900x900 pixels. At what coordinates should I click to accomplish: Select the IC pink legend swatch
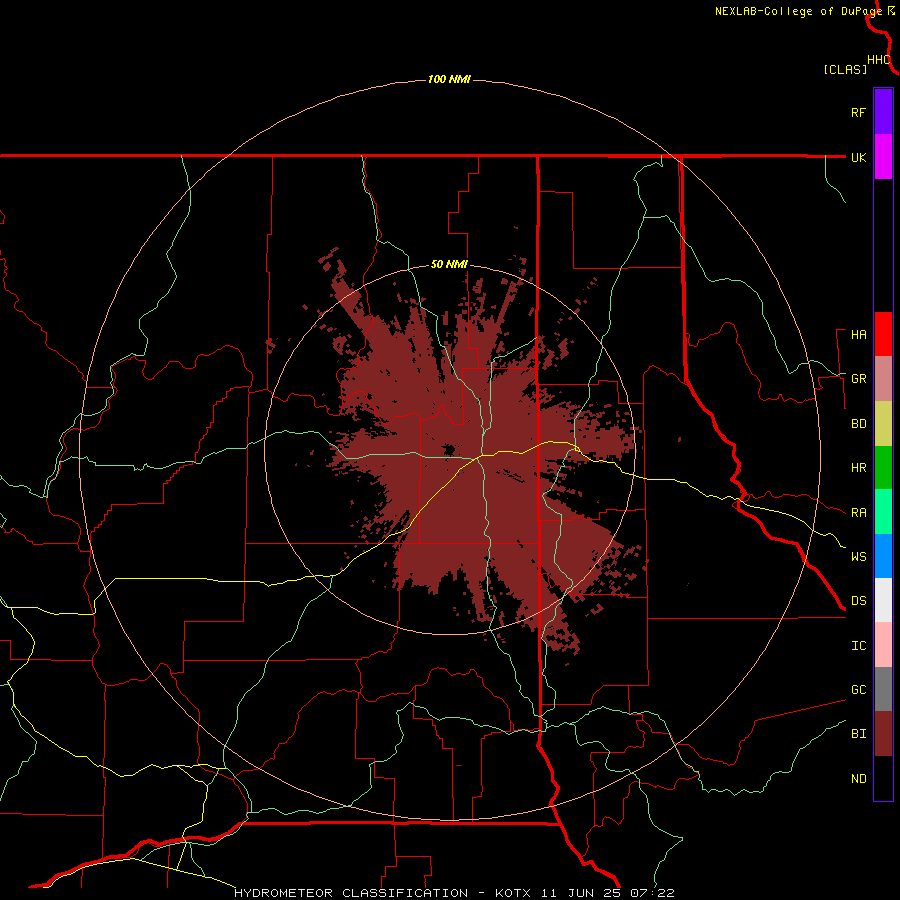point(883,645)
